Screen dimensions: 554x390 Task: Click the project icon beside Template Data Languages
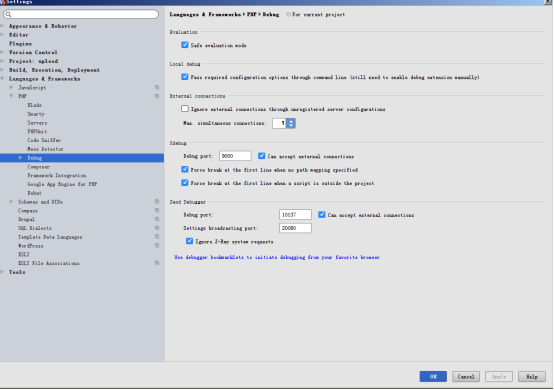tap(157, 237)
